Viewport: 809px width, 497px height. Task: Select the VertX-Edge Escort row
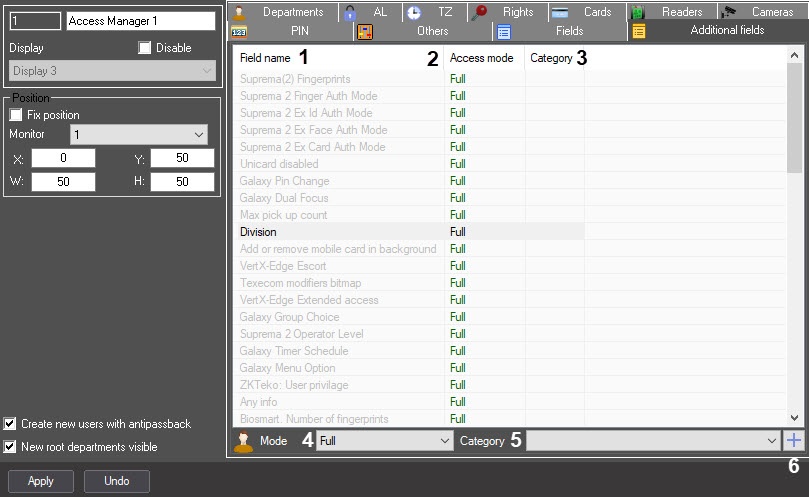coord(409,266)
